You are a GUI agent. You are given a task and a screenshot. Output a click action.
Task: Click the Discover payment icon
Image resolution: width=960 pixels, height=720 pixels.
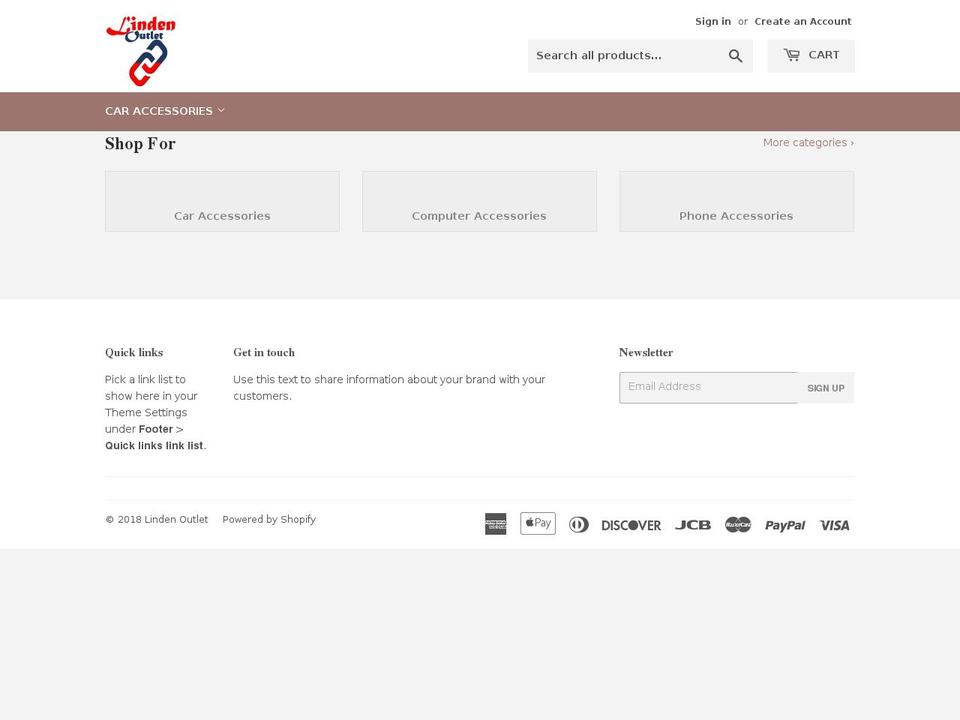pyautogui.click(x=631, y=525)
